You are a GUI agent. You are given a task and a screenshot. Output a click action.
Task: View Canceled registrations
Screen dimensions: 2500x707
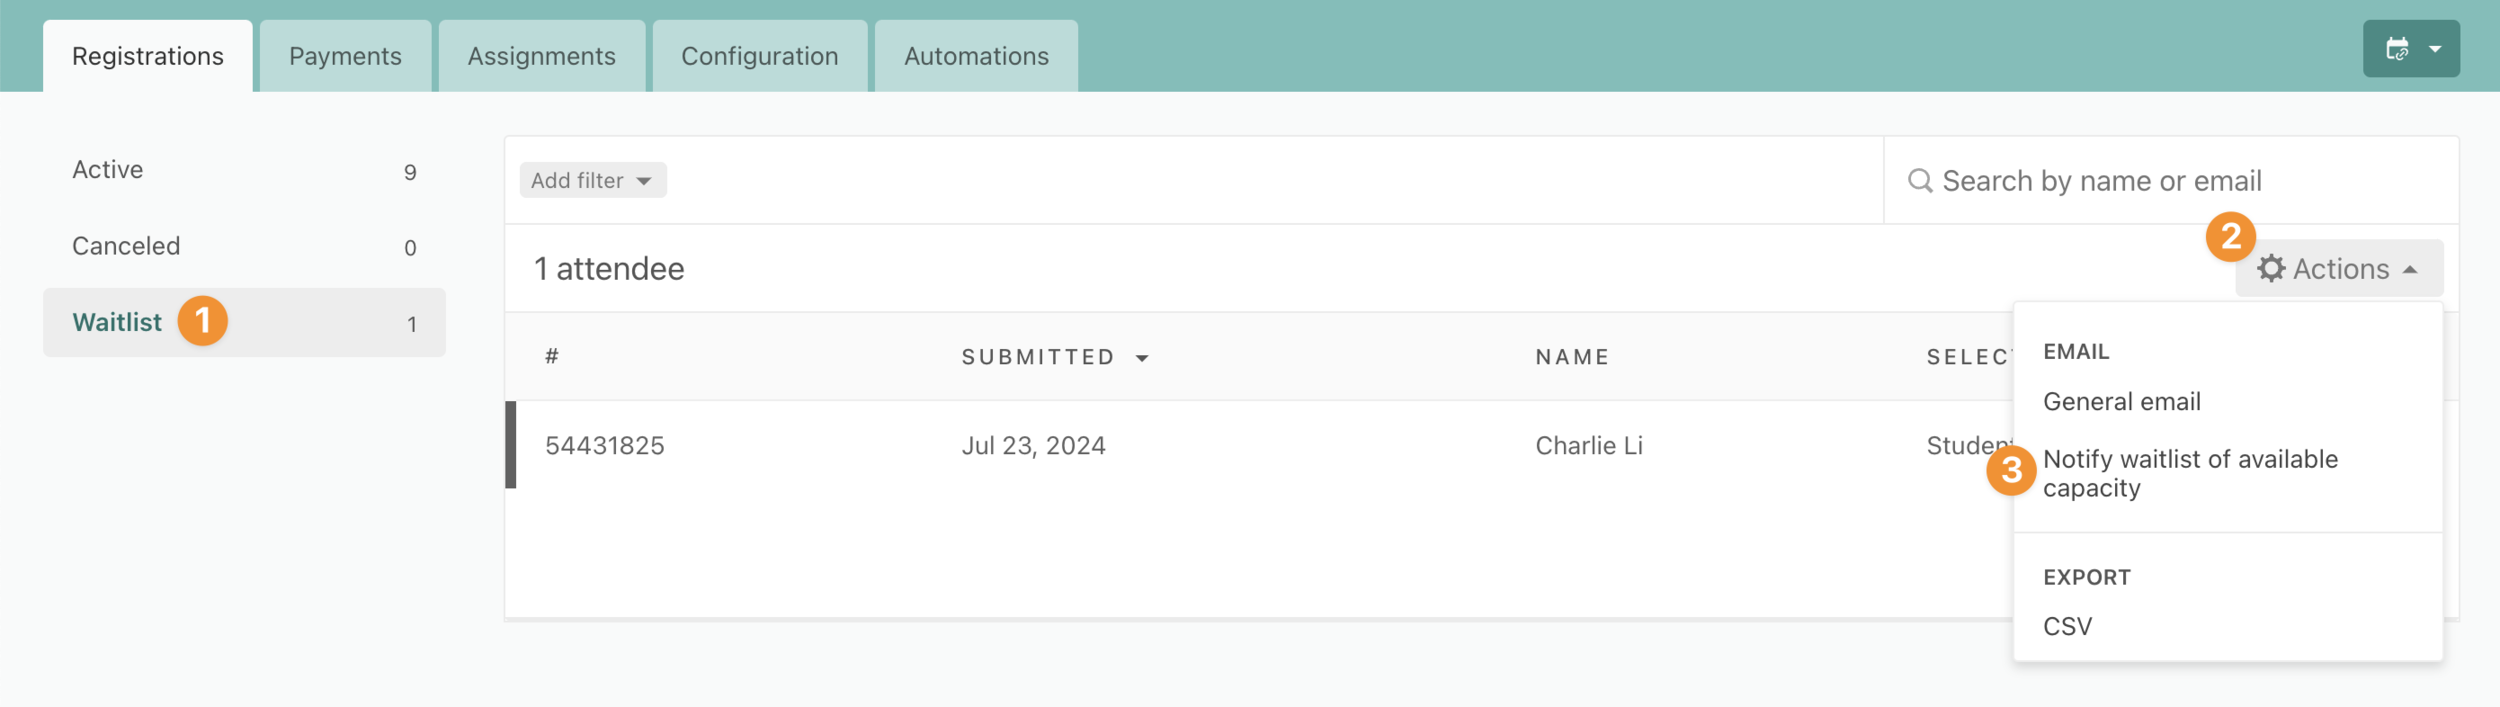tap(244, 247)
